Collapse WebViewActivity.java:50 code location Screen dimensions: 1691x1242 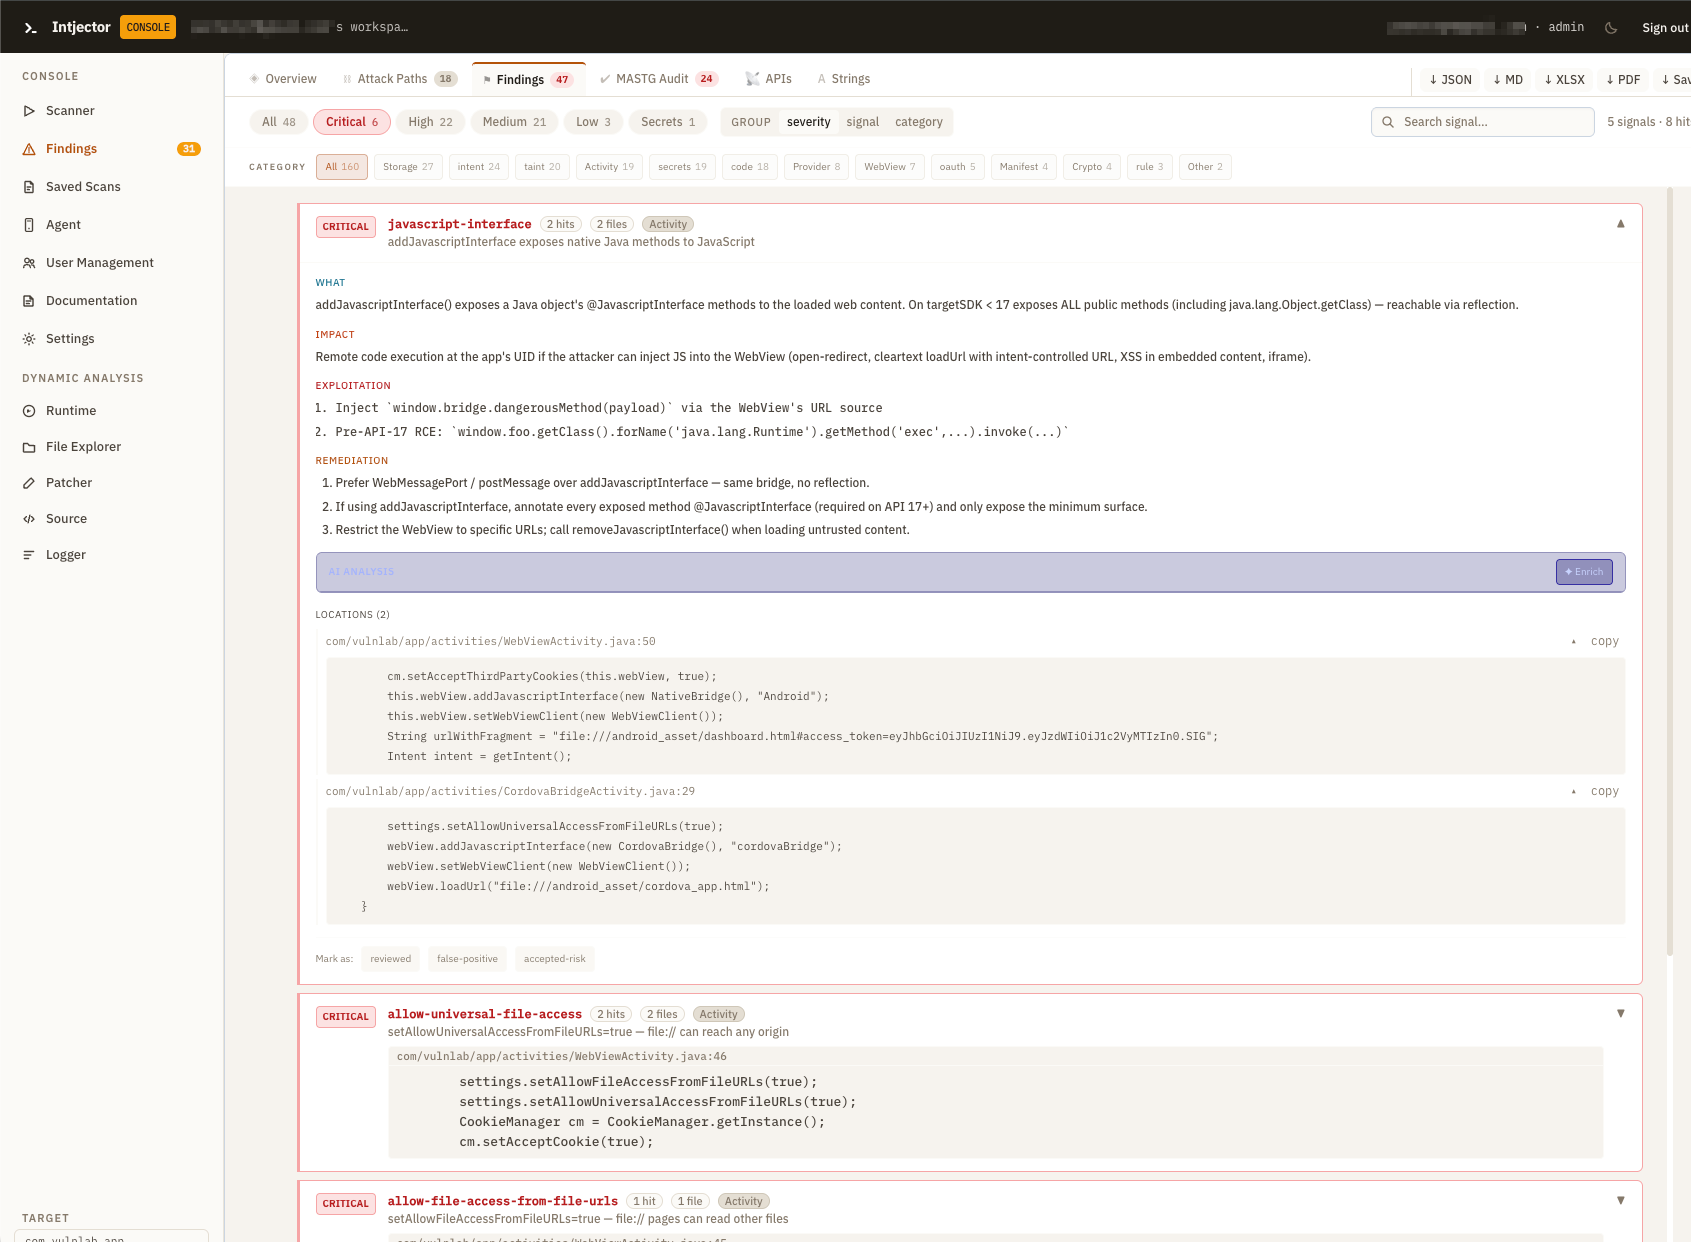1573,642
